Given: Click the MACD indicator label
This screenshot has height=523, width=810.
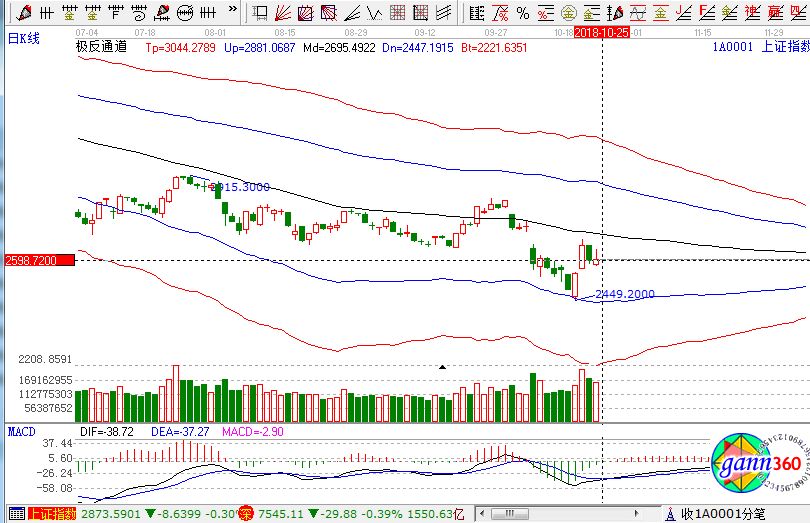Looking at the screenshot, I should pyautogui.click(x=22, y=430).
